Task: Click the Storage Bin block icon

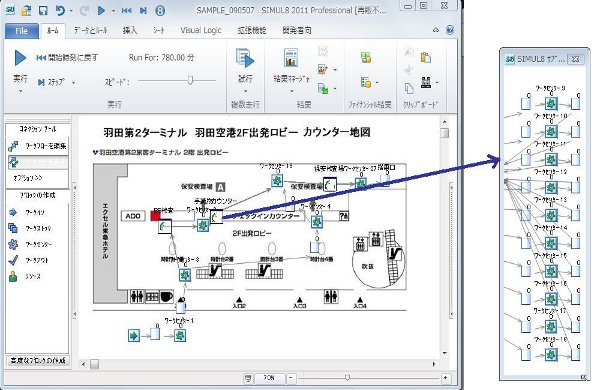Action: 13,228
